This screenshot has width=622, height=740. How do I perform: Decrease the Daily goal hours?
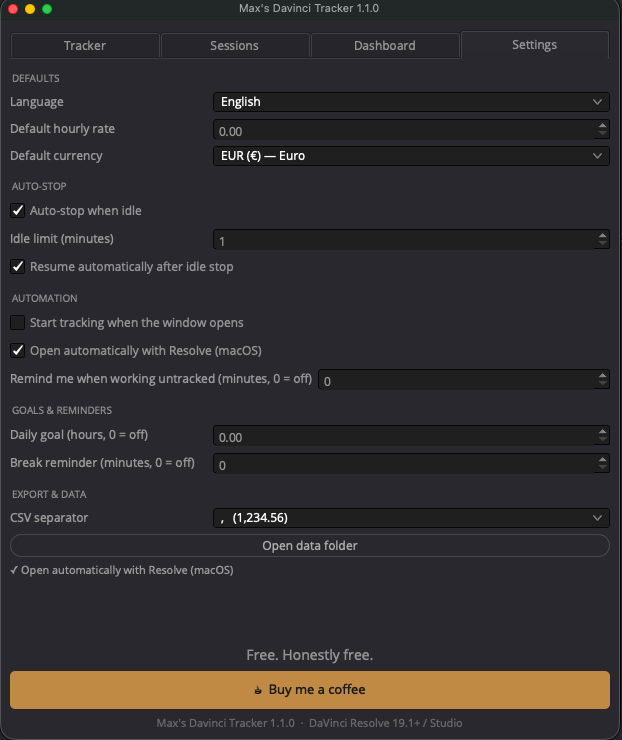pyautogui.click(x=603, y=440)
